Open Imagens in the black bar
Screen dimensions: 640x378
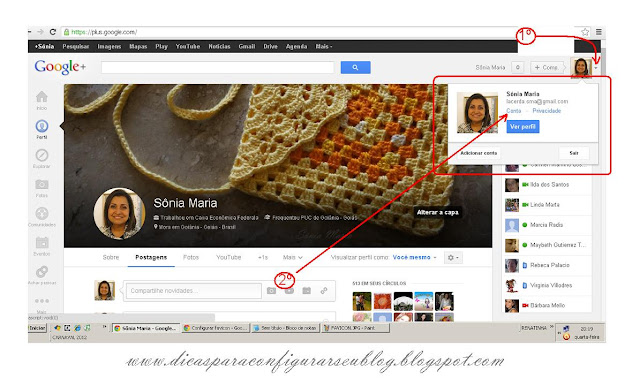tap(109, 47)
